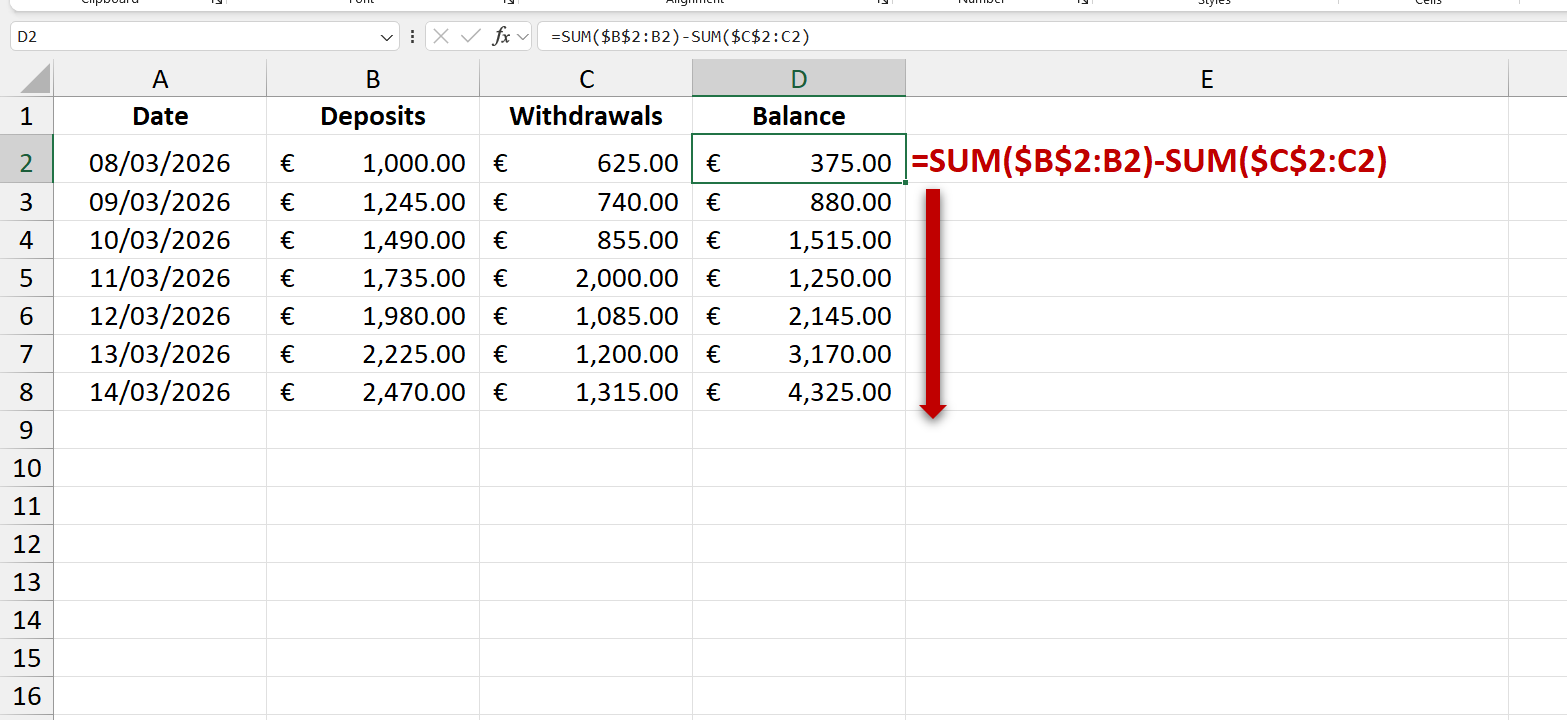Click the balance cell 375.00
The height and width of the screenshot is (720, 1567).
point(799,159)
